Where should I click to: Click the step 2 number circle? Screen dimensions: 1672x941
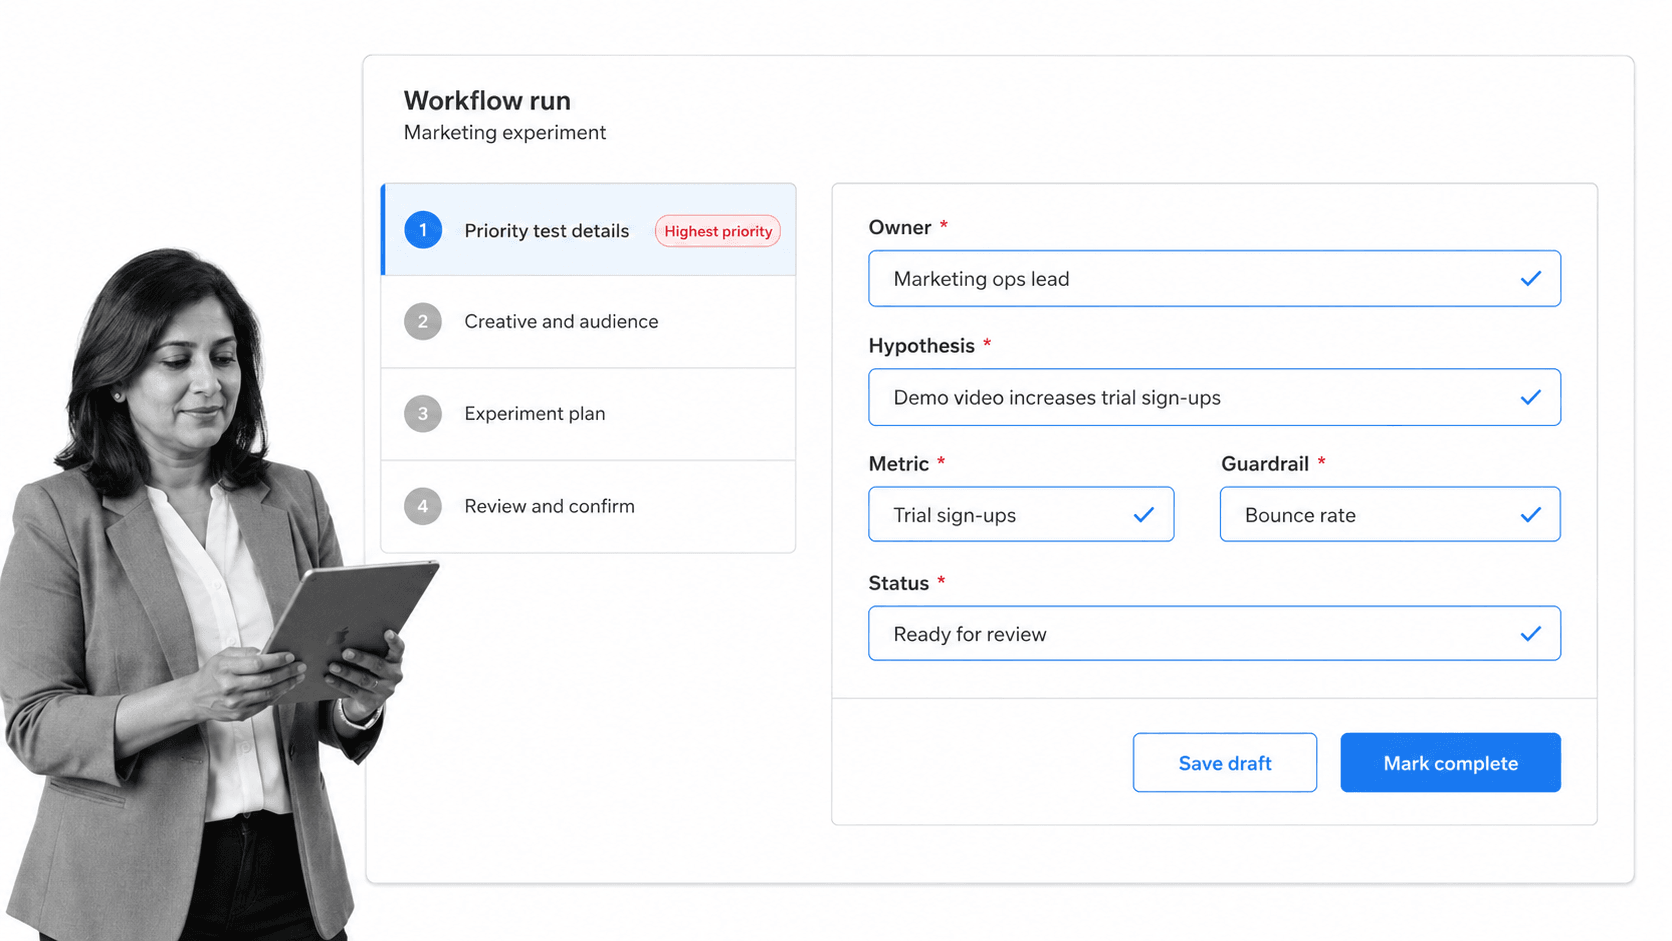click(x=423, y=322)
